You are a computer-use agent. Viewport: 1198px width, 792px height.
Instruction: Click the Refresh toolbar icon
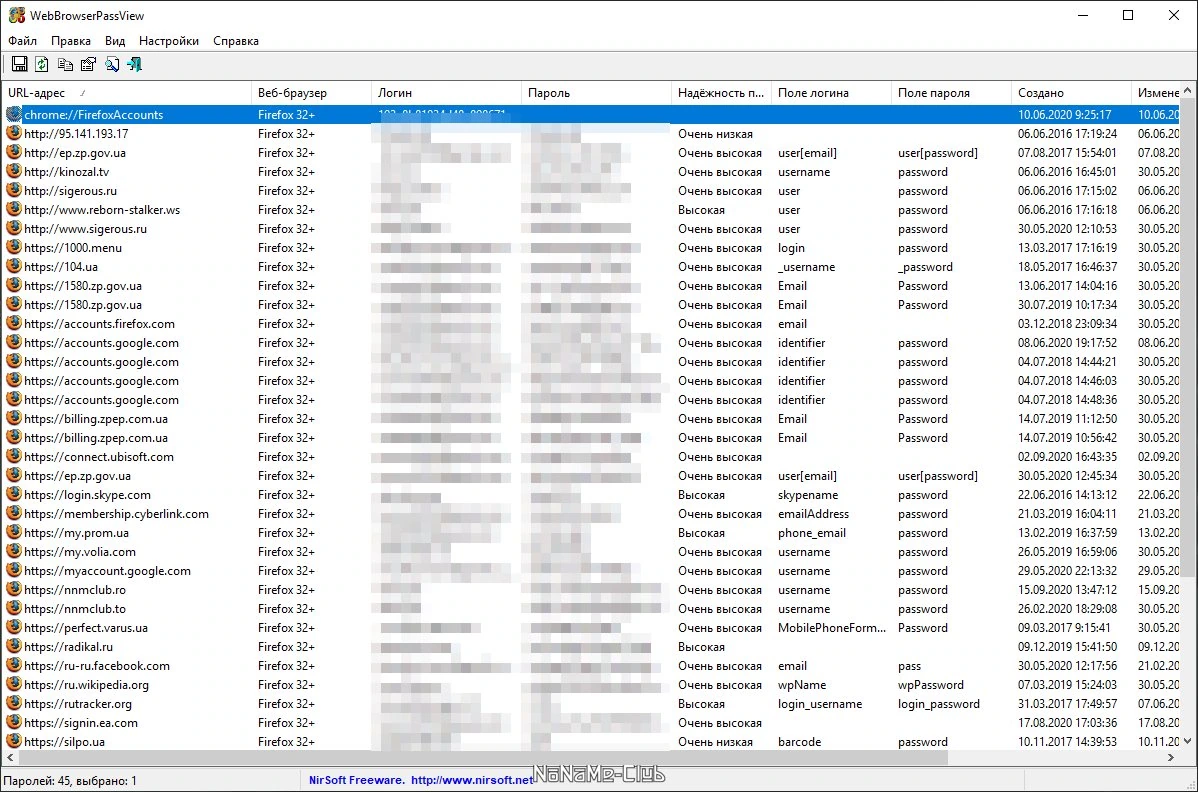(42, 64)
